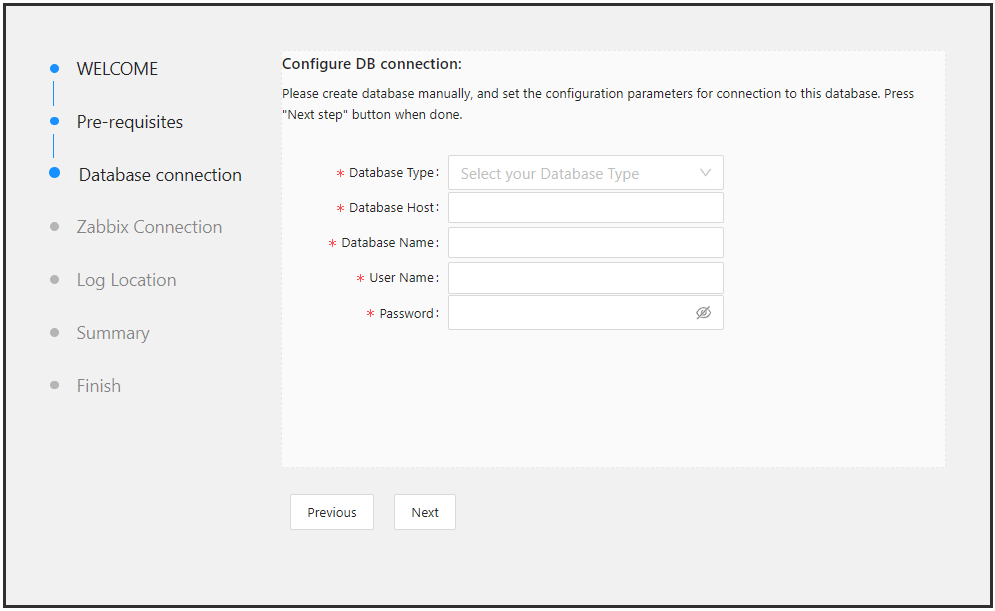Viewport: 995px width, 611px height.
Task: Click the blue dot beside Pre-requisites
Action: coord(55,121)
